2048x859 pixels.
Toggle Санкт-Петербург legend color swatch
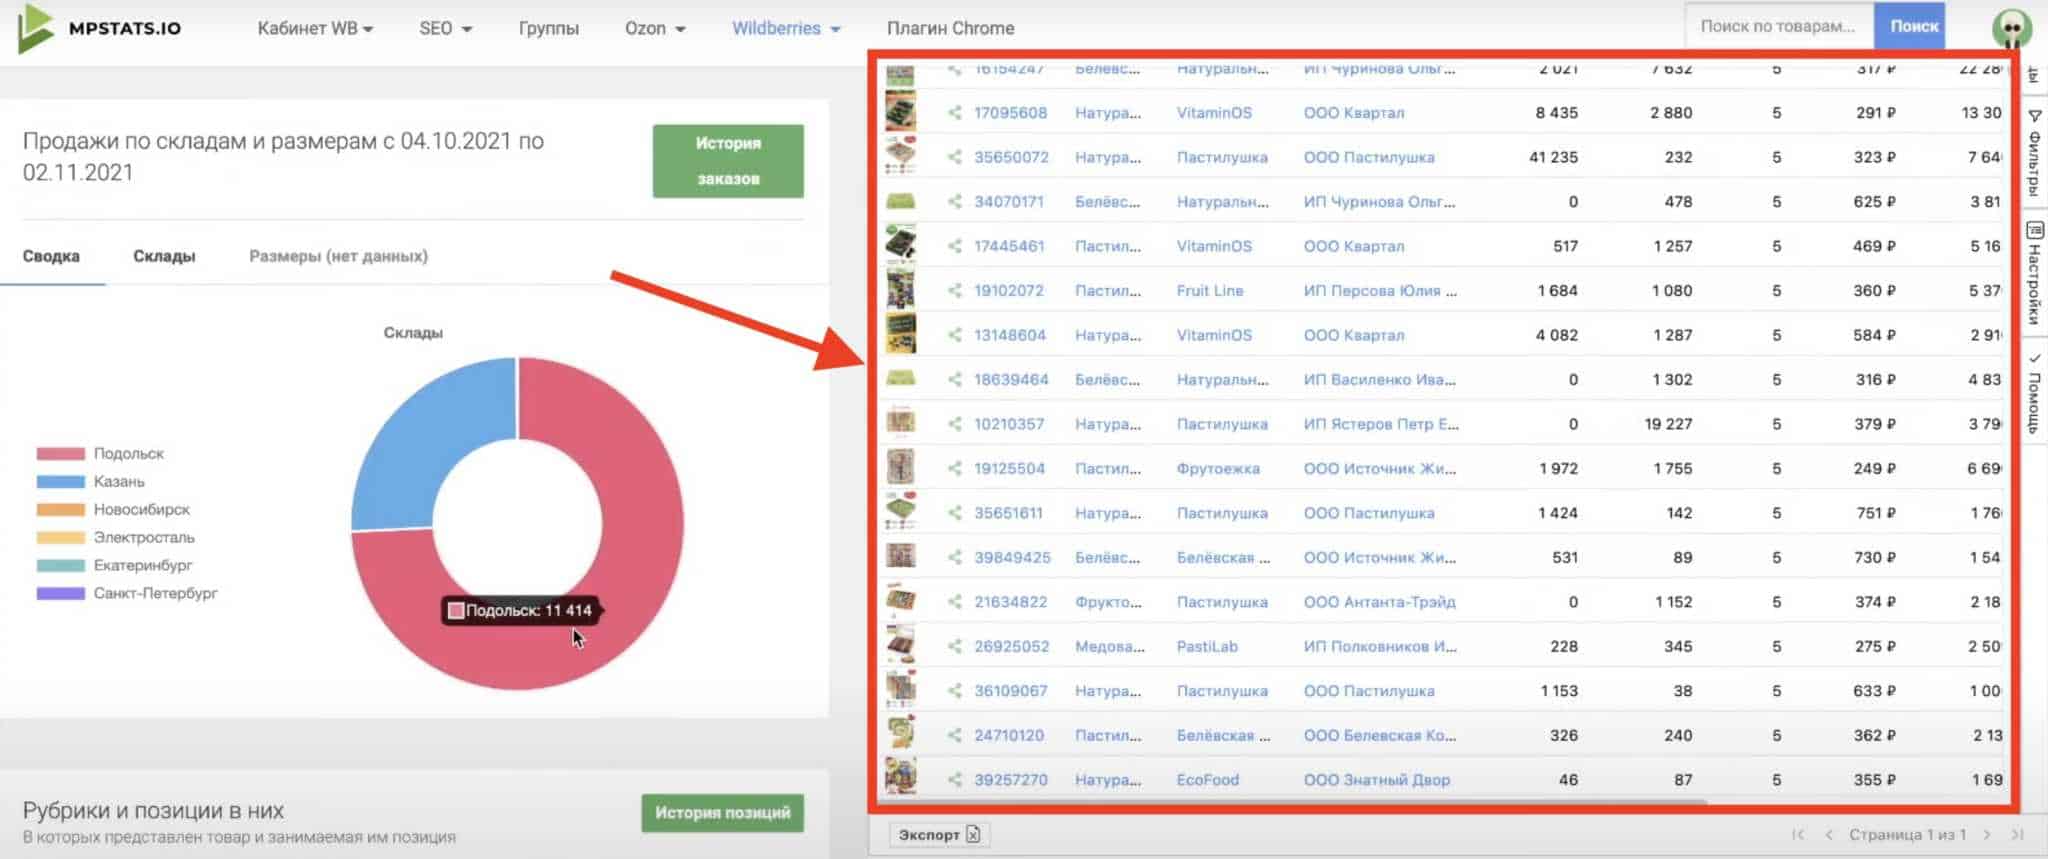pos(61,594)
